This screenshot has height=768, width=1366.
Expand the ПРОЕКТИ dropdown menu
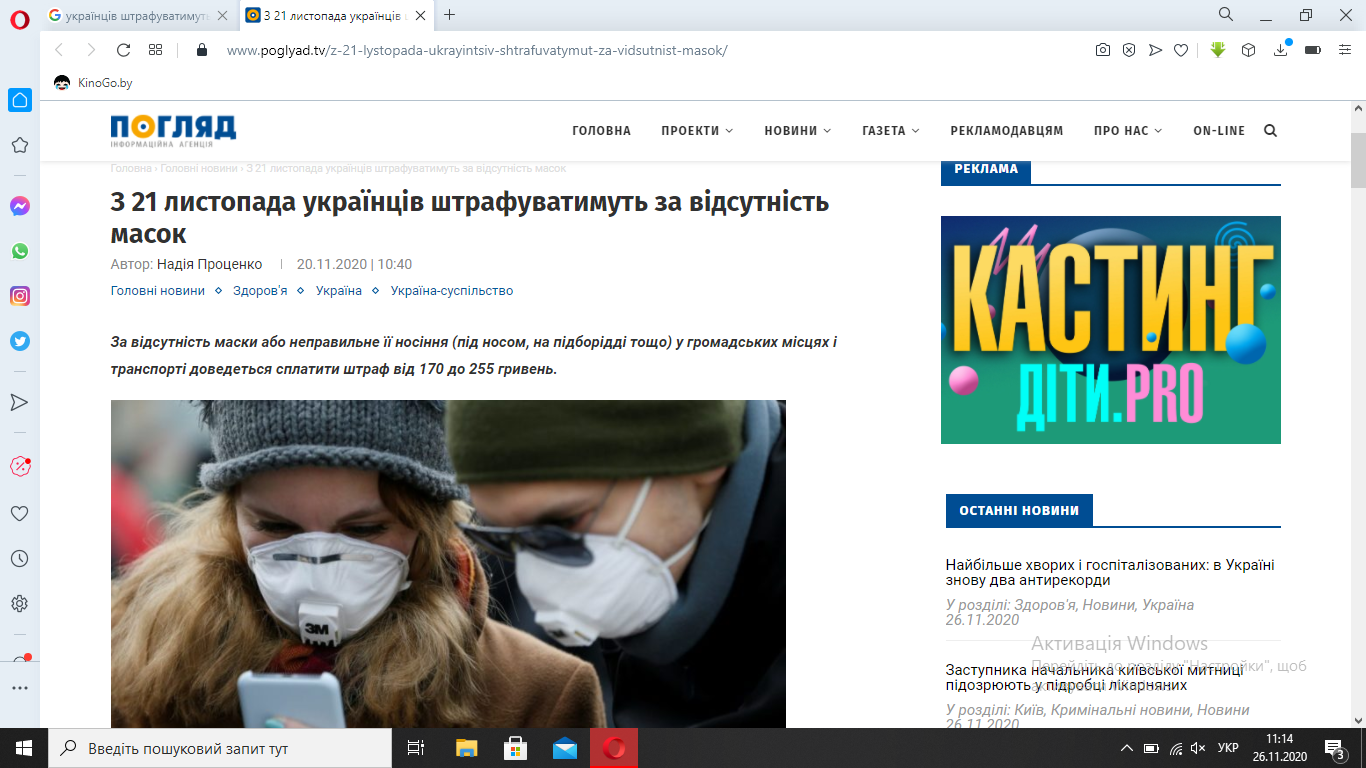tap(697, 131)
